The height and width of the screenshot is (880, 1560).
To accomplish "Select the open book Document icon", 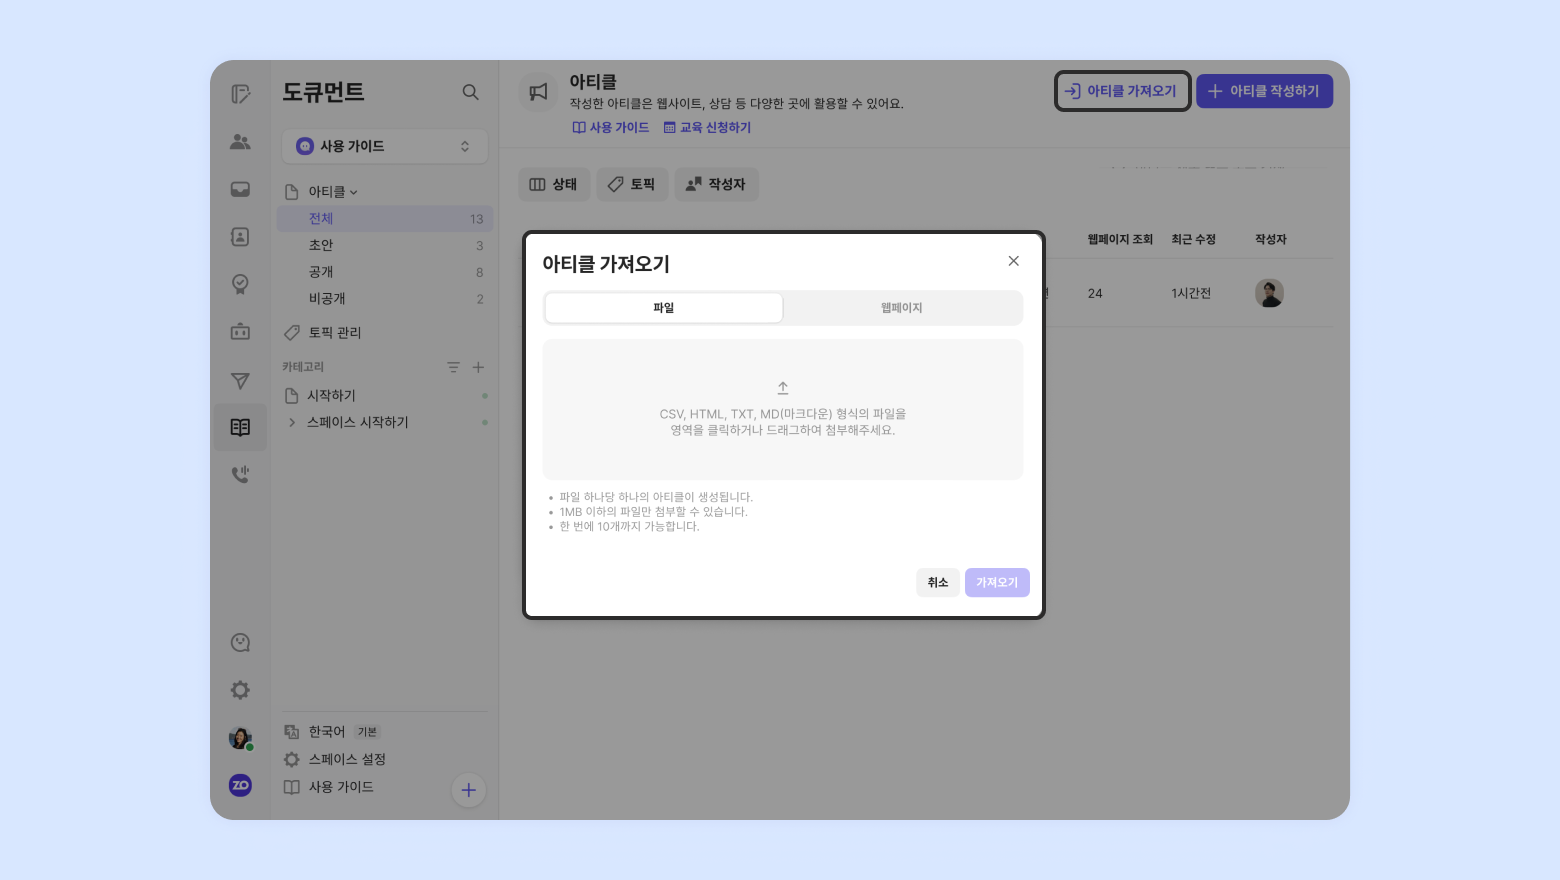I will pyautogui.click(x=240, y=427).
